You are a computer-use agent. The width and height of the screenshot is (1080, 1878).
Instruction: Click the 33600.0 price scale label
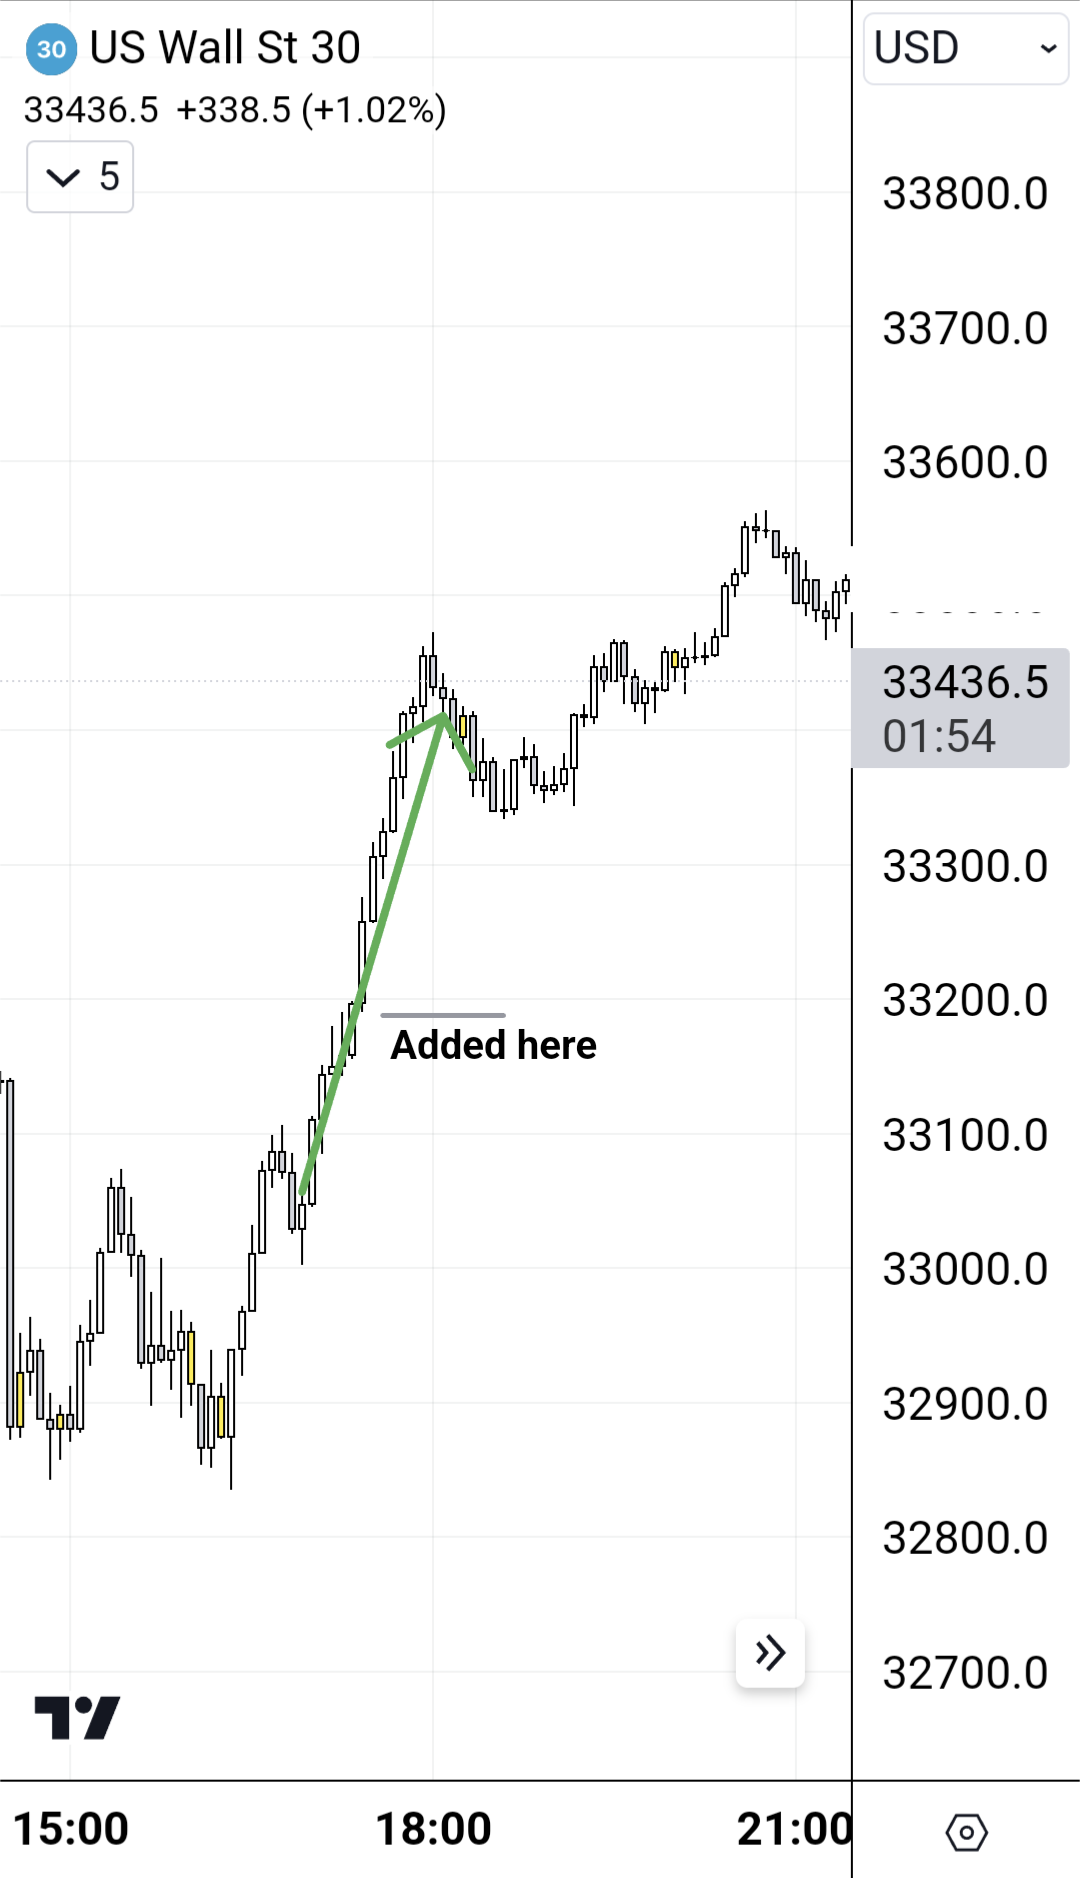pos(965,463)
